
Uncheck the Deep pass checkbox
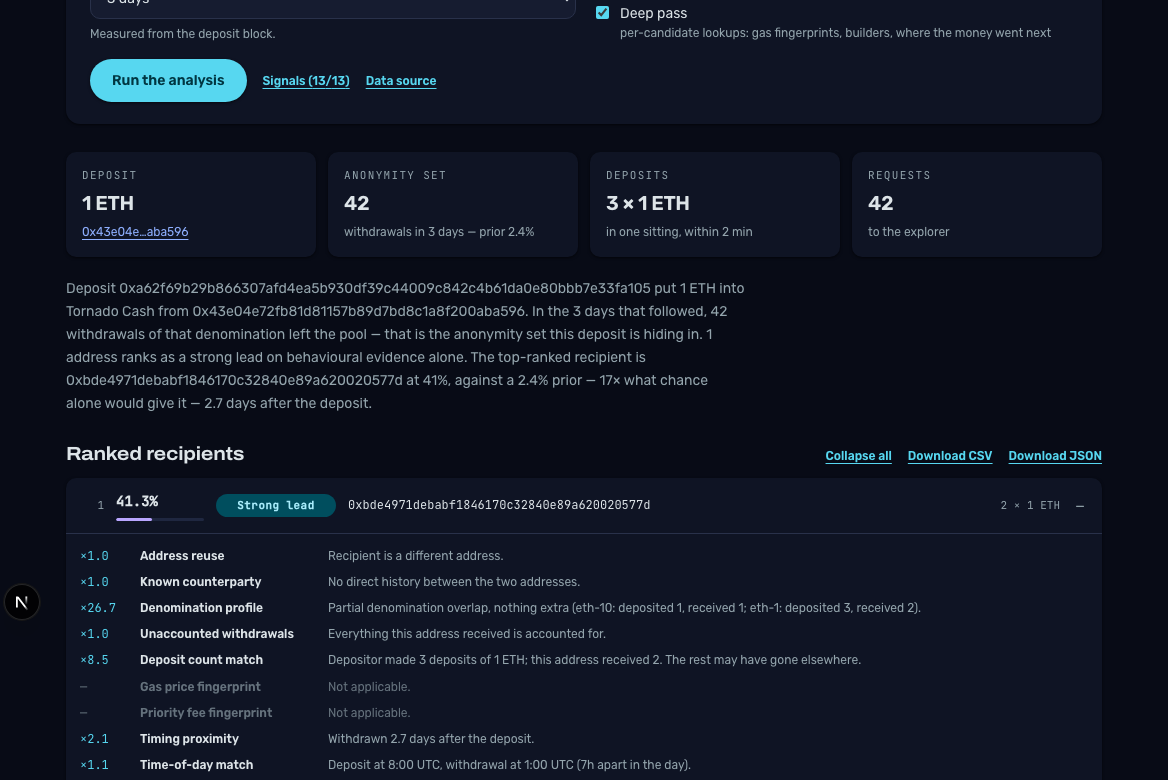click(x=603, y=13)
